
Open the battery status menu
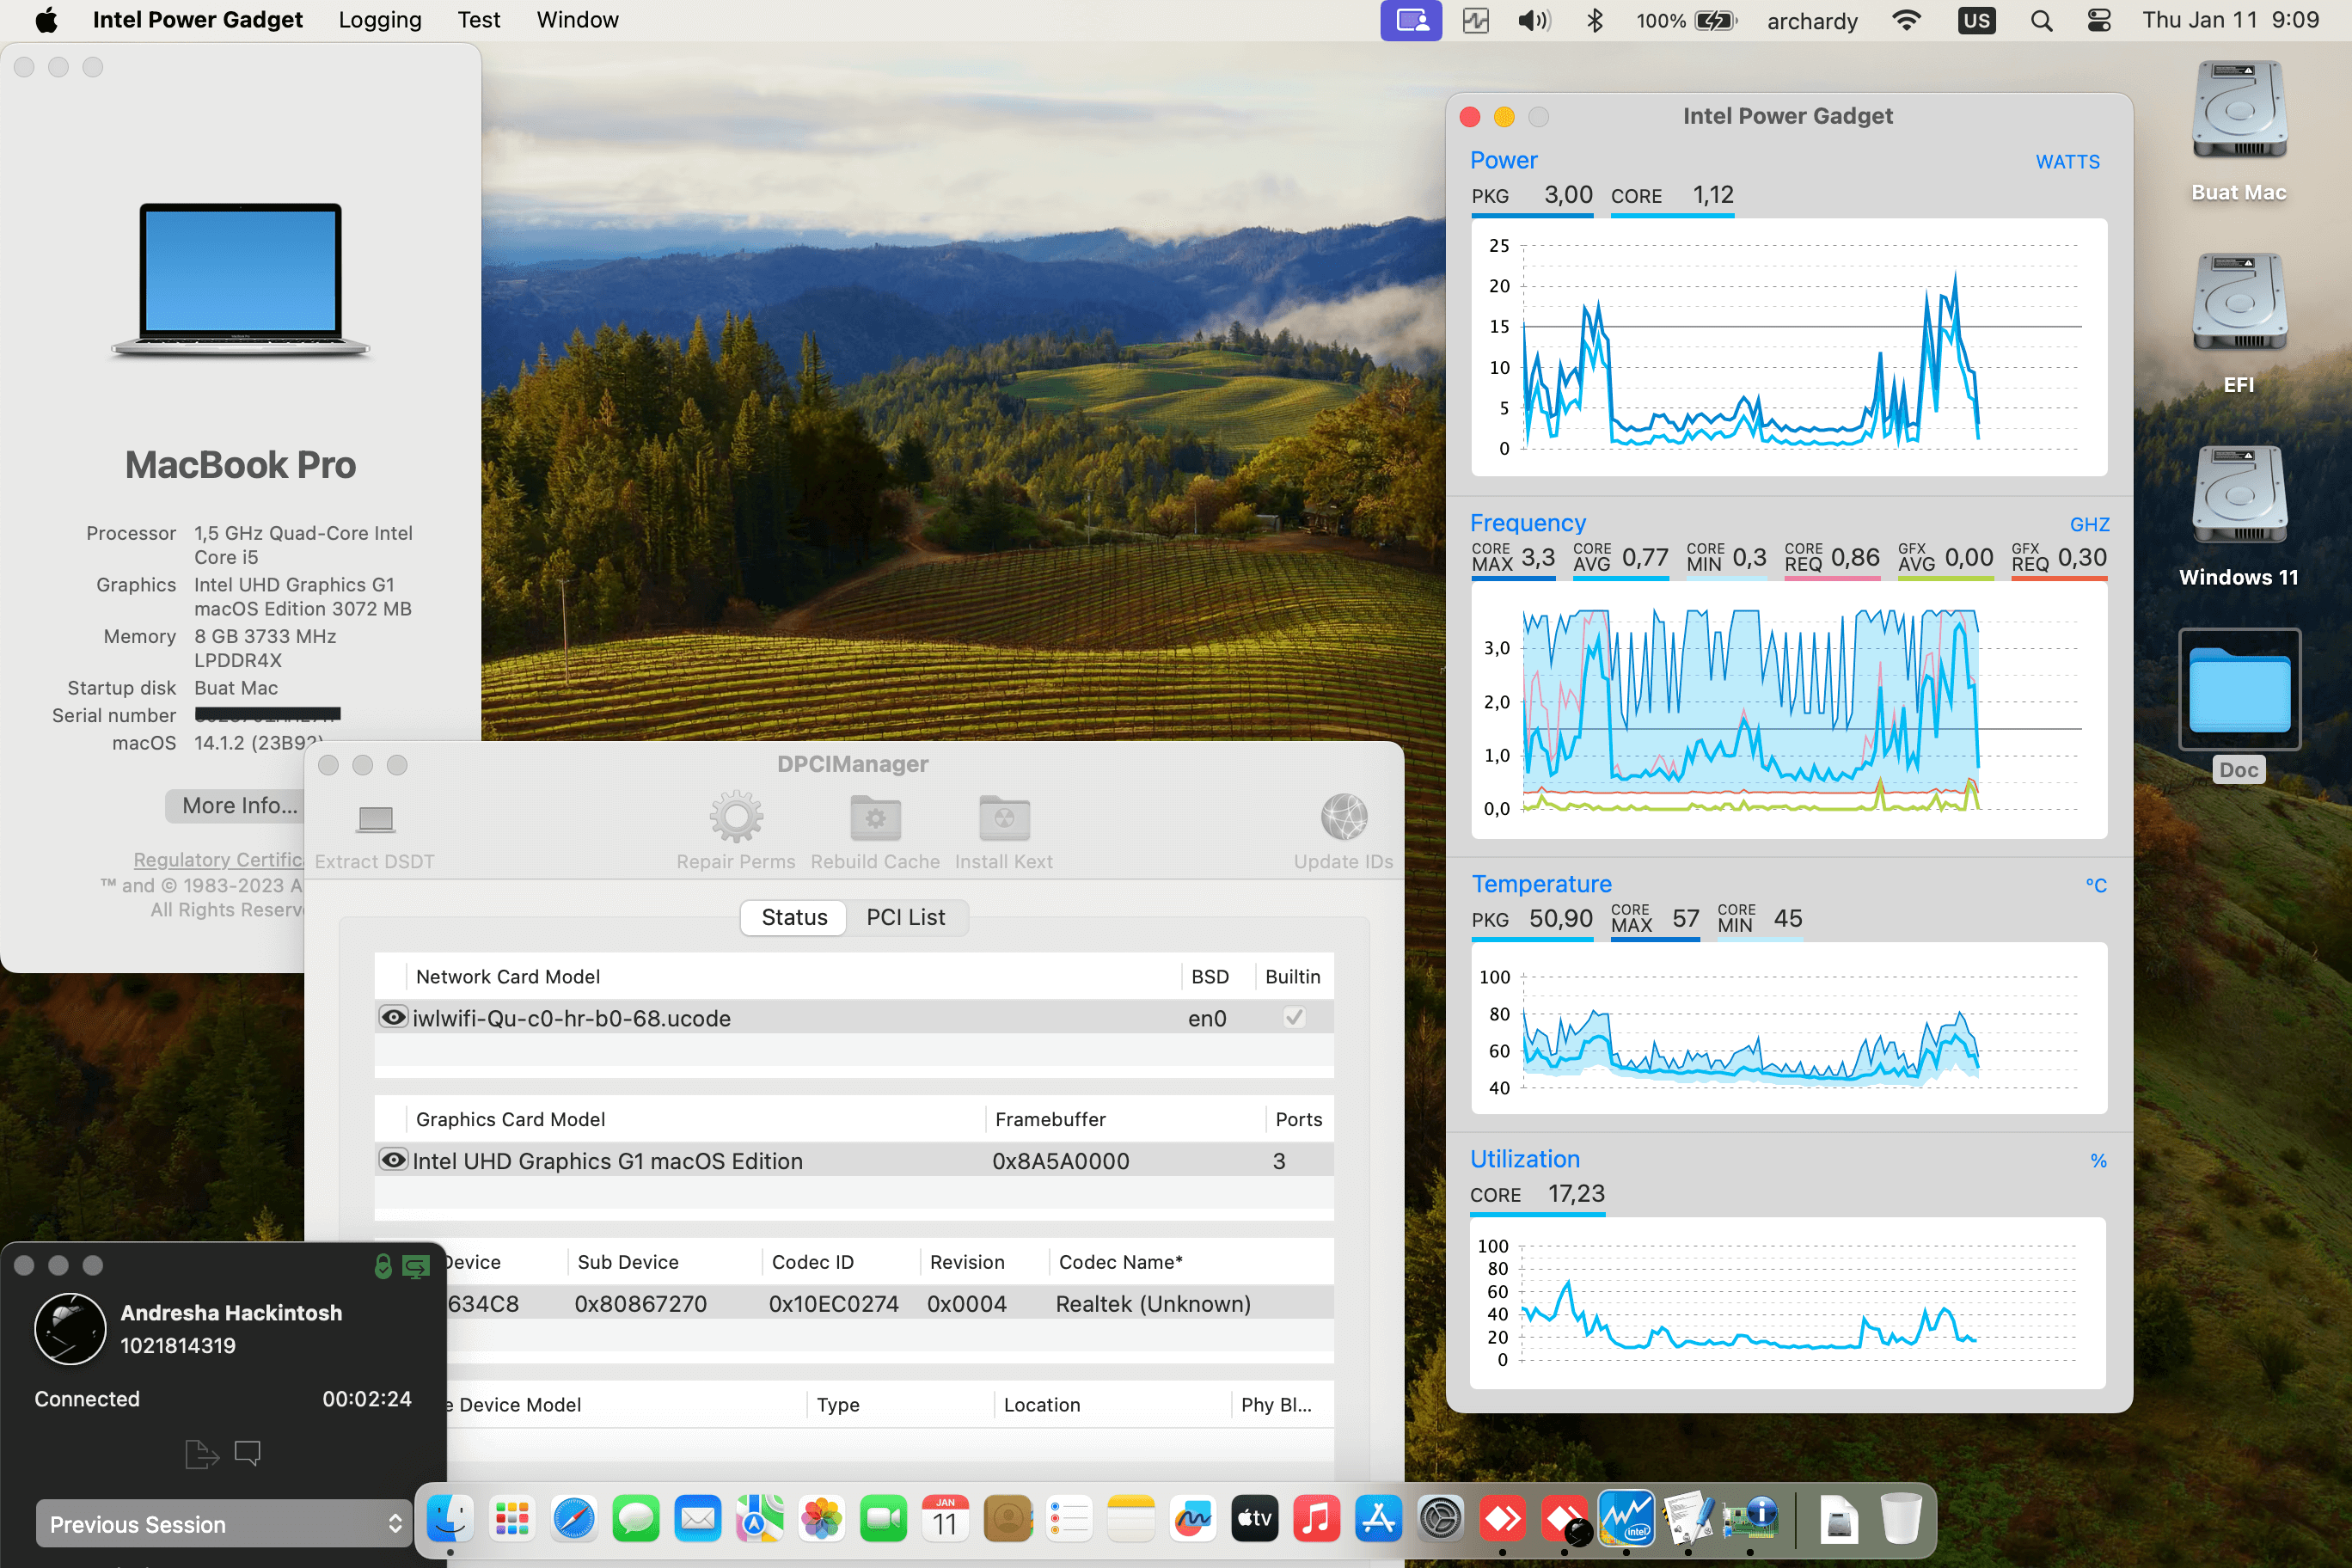coord(1687,21)
